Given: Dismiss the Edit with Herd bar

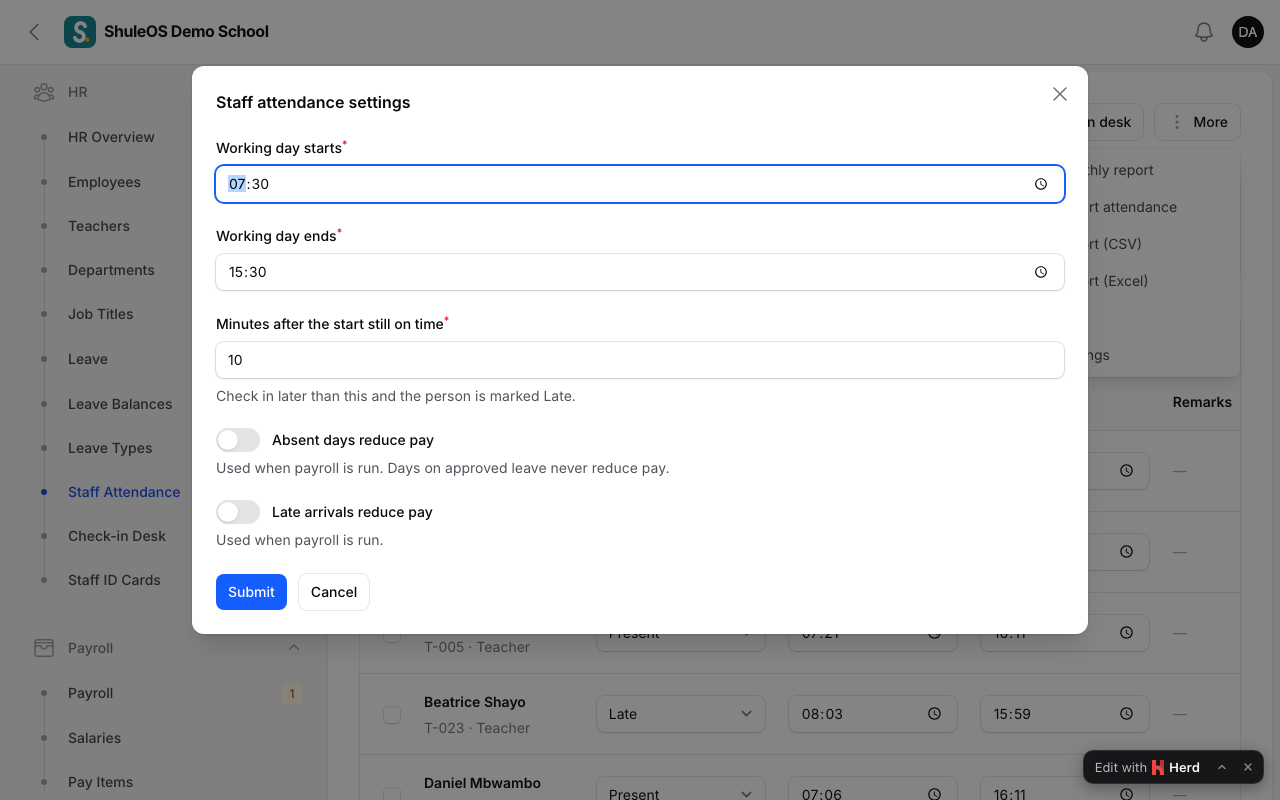Looking at the screenshot, I should click(1248, 767).
